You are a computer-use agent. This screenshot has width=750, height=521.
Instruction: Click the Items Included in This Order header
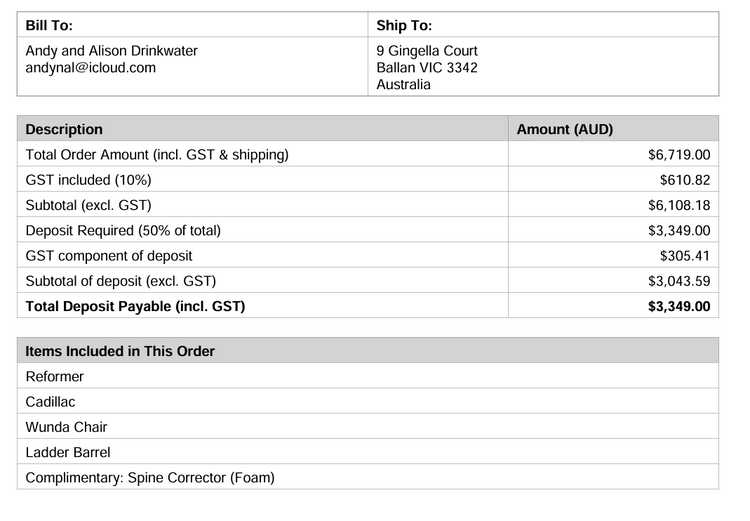[x=120, y=351]
